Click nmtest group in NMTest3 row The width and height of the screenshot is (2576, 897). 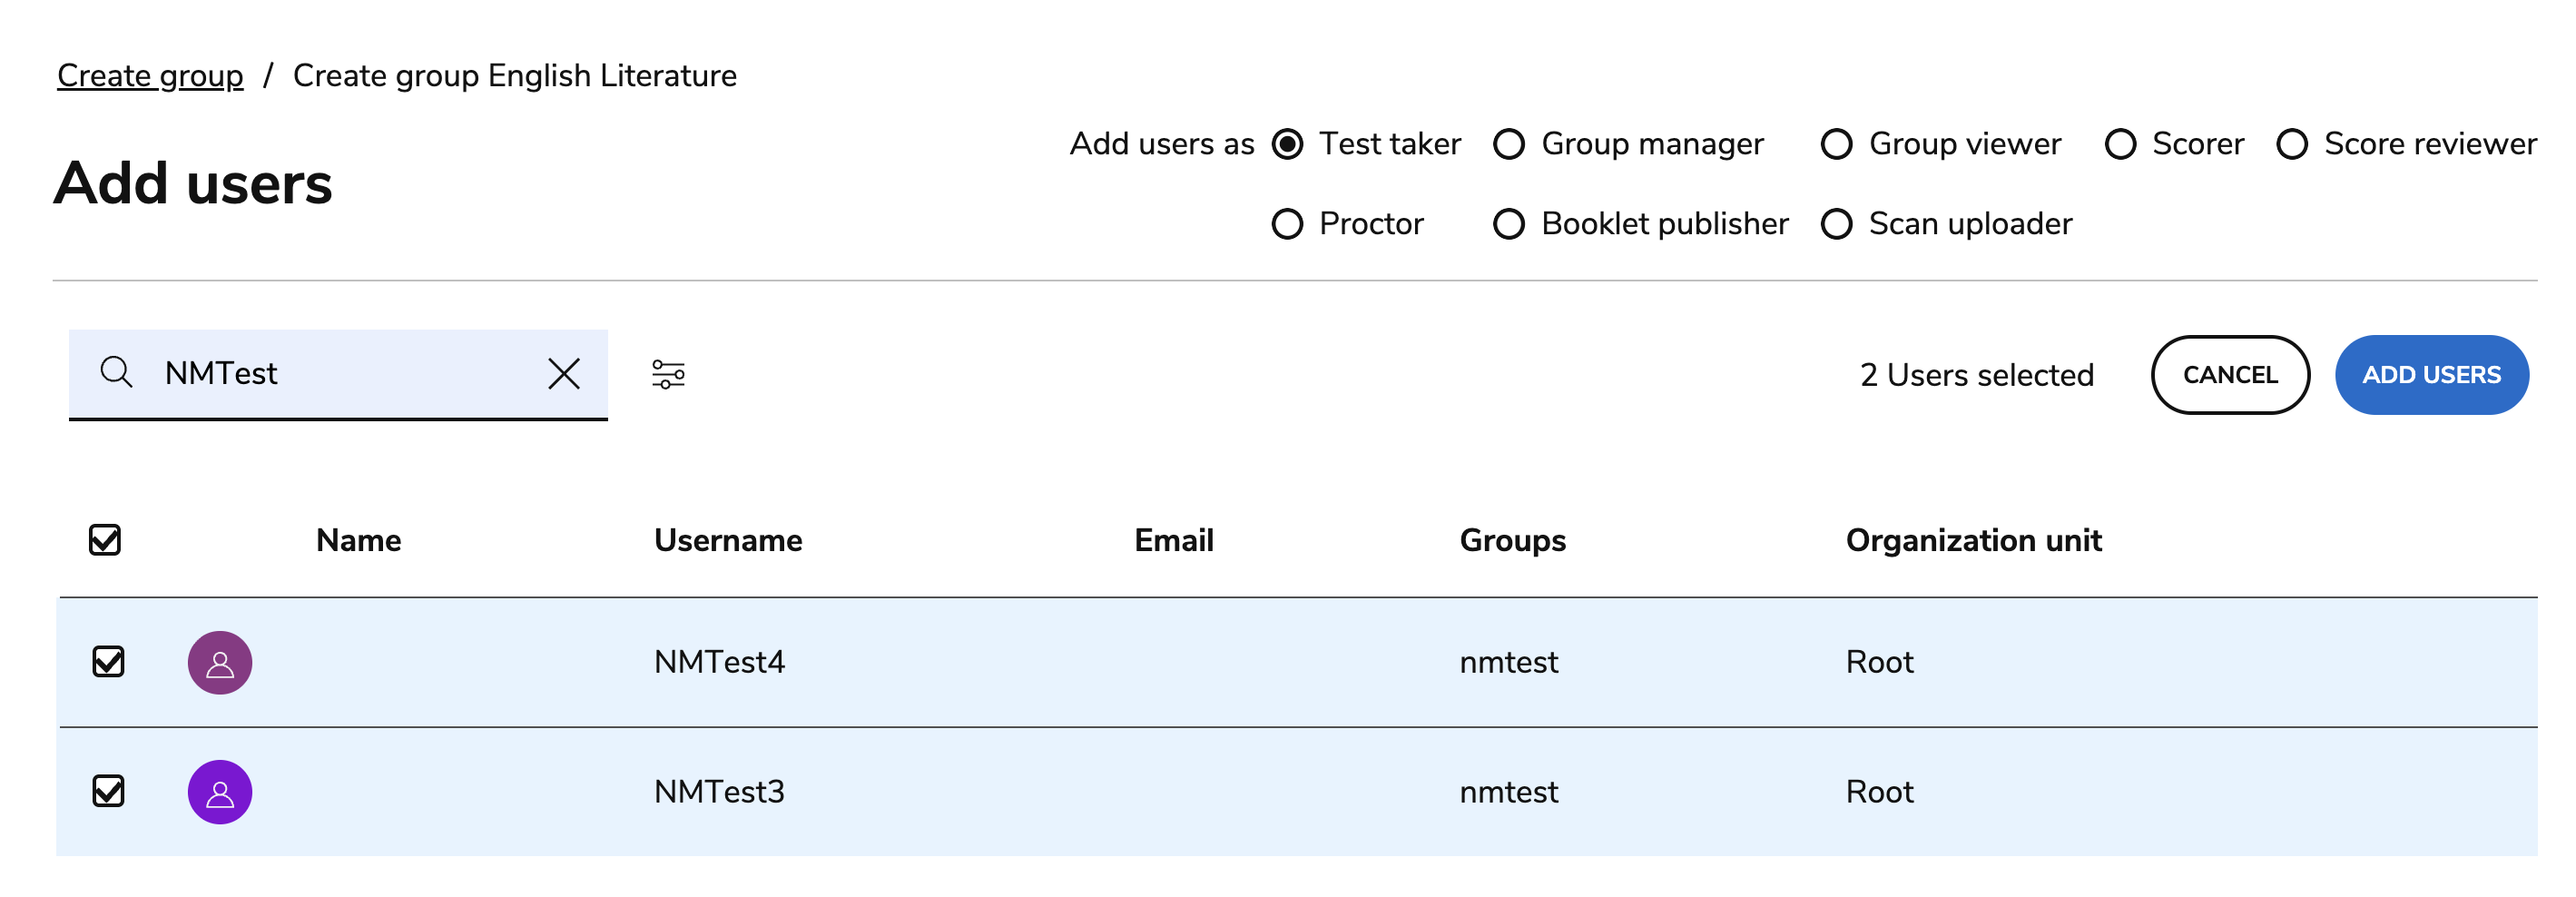point(1508,792)
